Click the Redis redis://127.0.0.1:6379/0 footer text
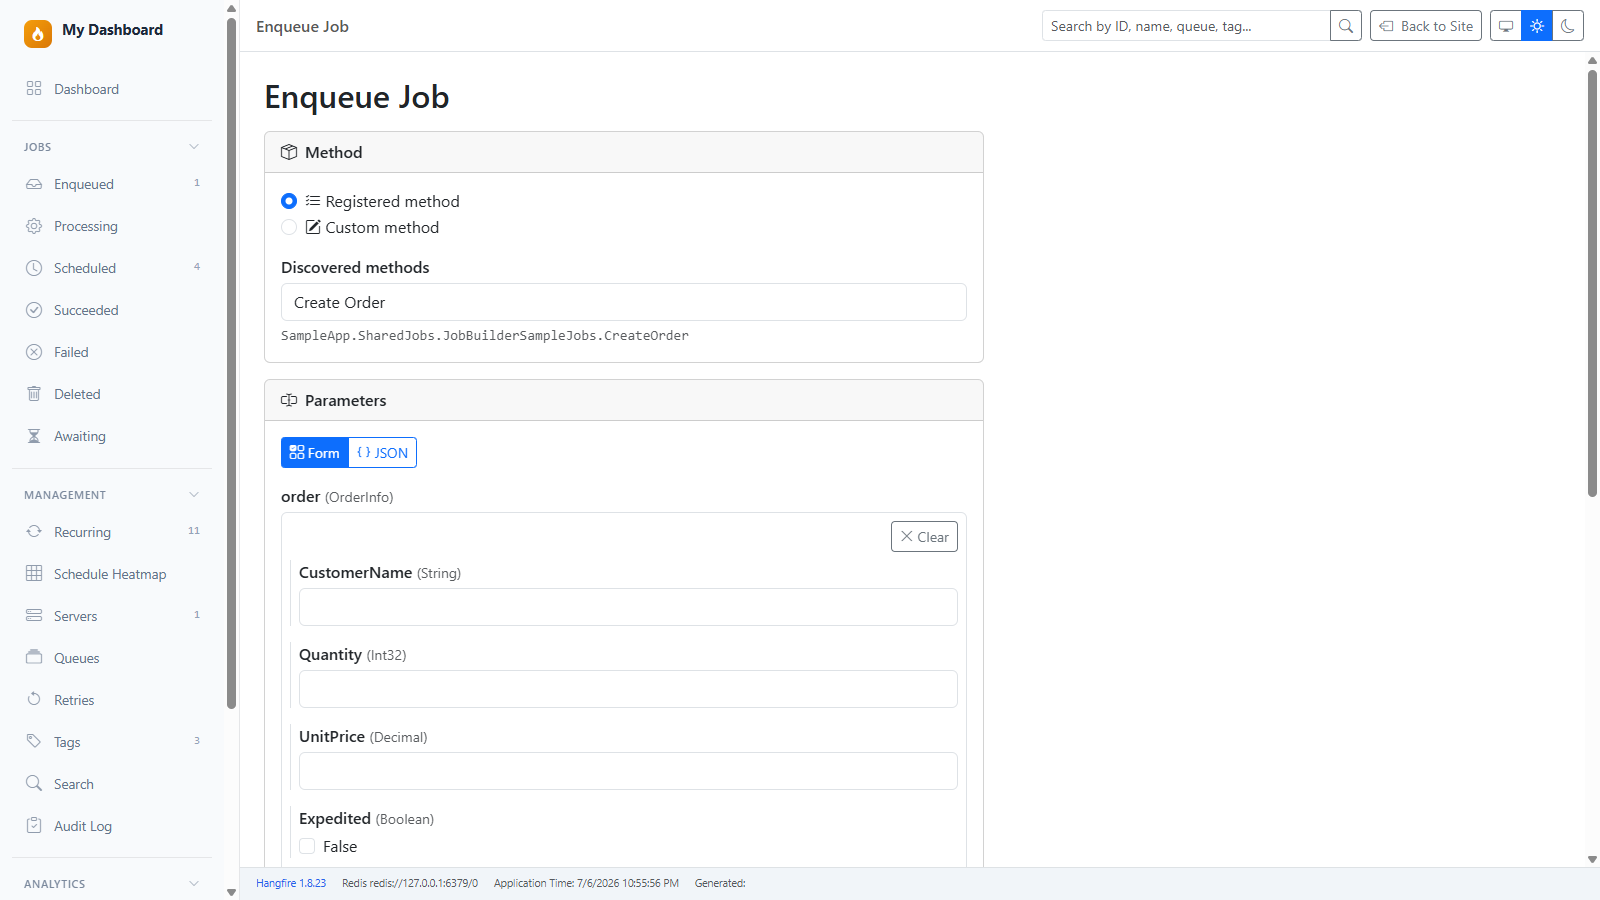Viewport: 1600px width, 900px height. (x=410, y=883)
